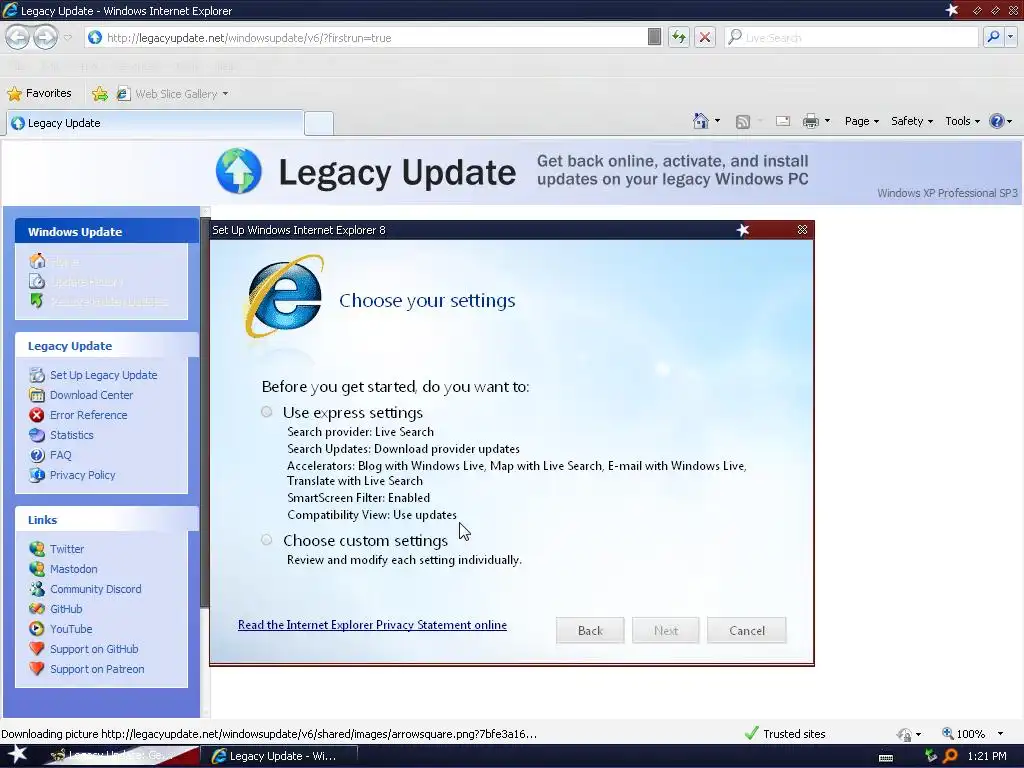This screenshot has height=768, width=1024.
Task: Click the browser Forward arrow button
Action: [45, 37]
